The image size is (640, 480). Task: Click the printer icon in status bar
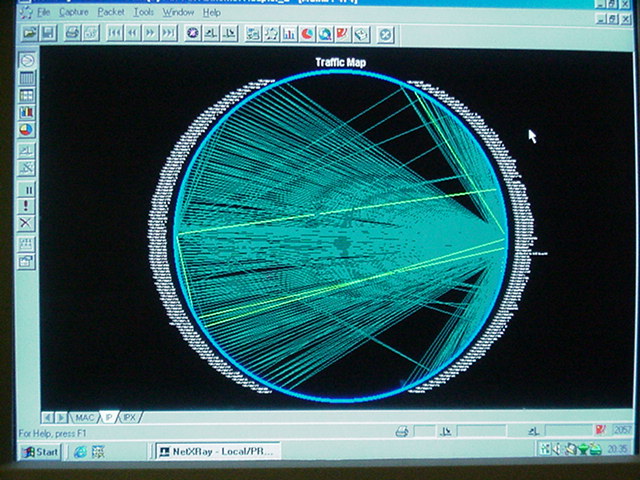[x=402, y=431]
